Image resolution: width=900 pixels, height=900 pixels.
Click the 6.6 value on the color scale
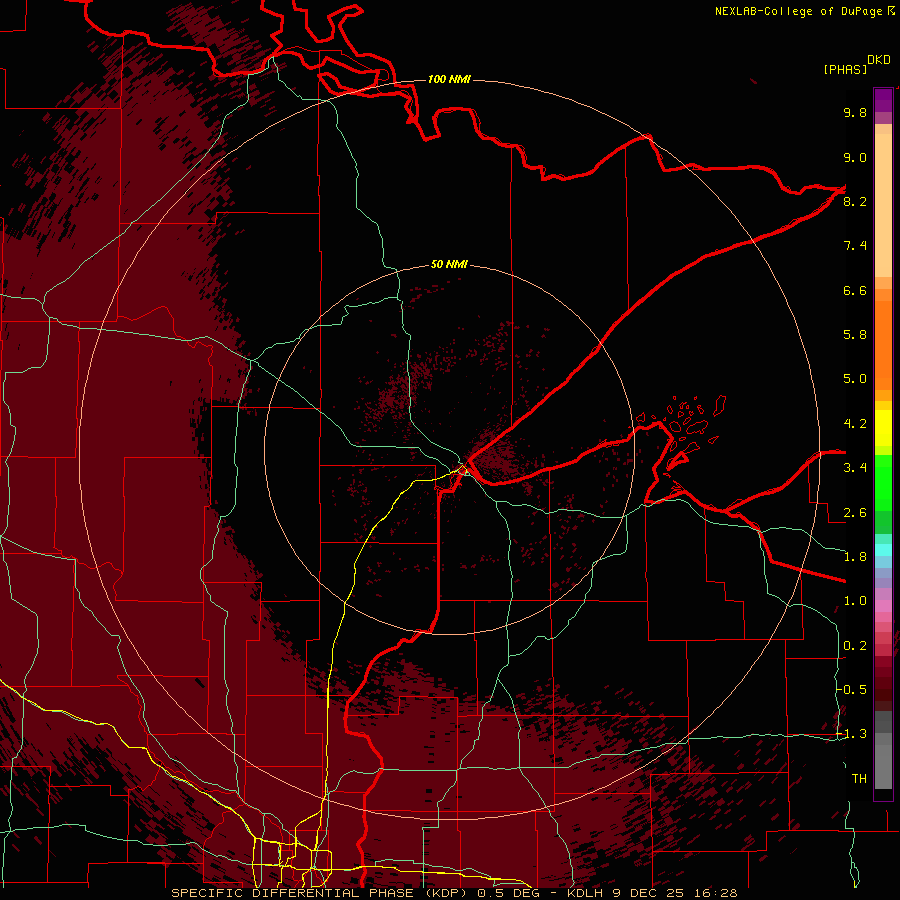tap(855, 290)
